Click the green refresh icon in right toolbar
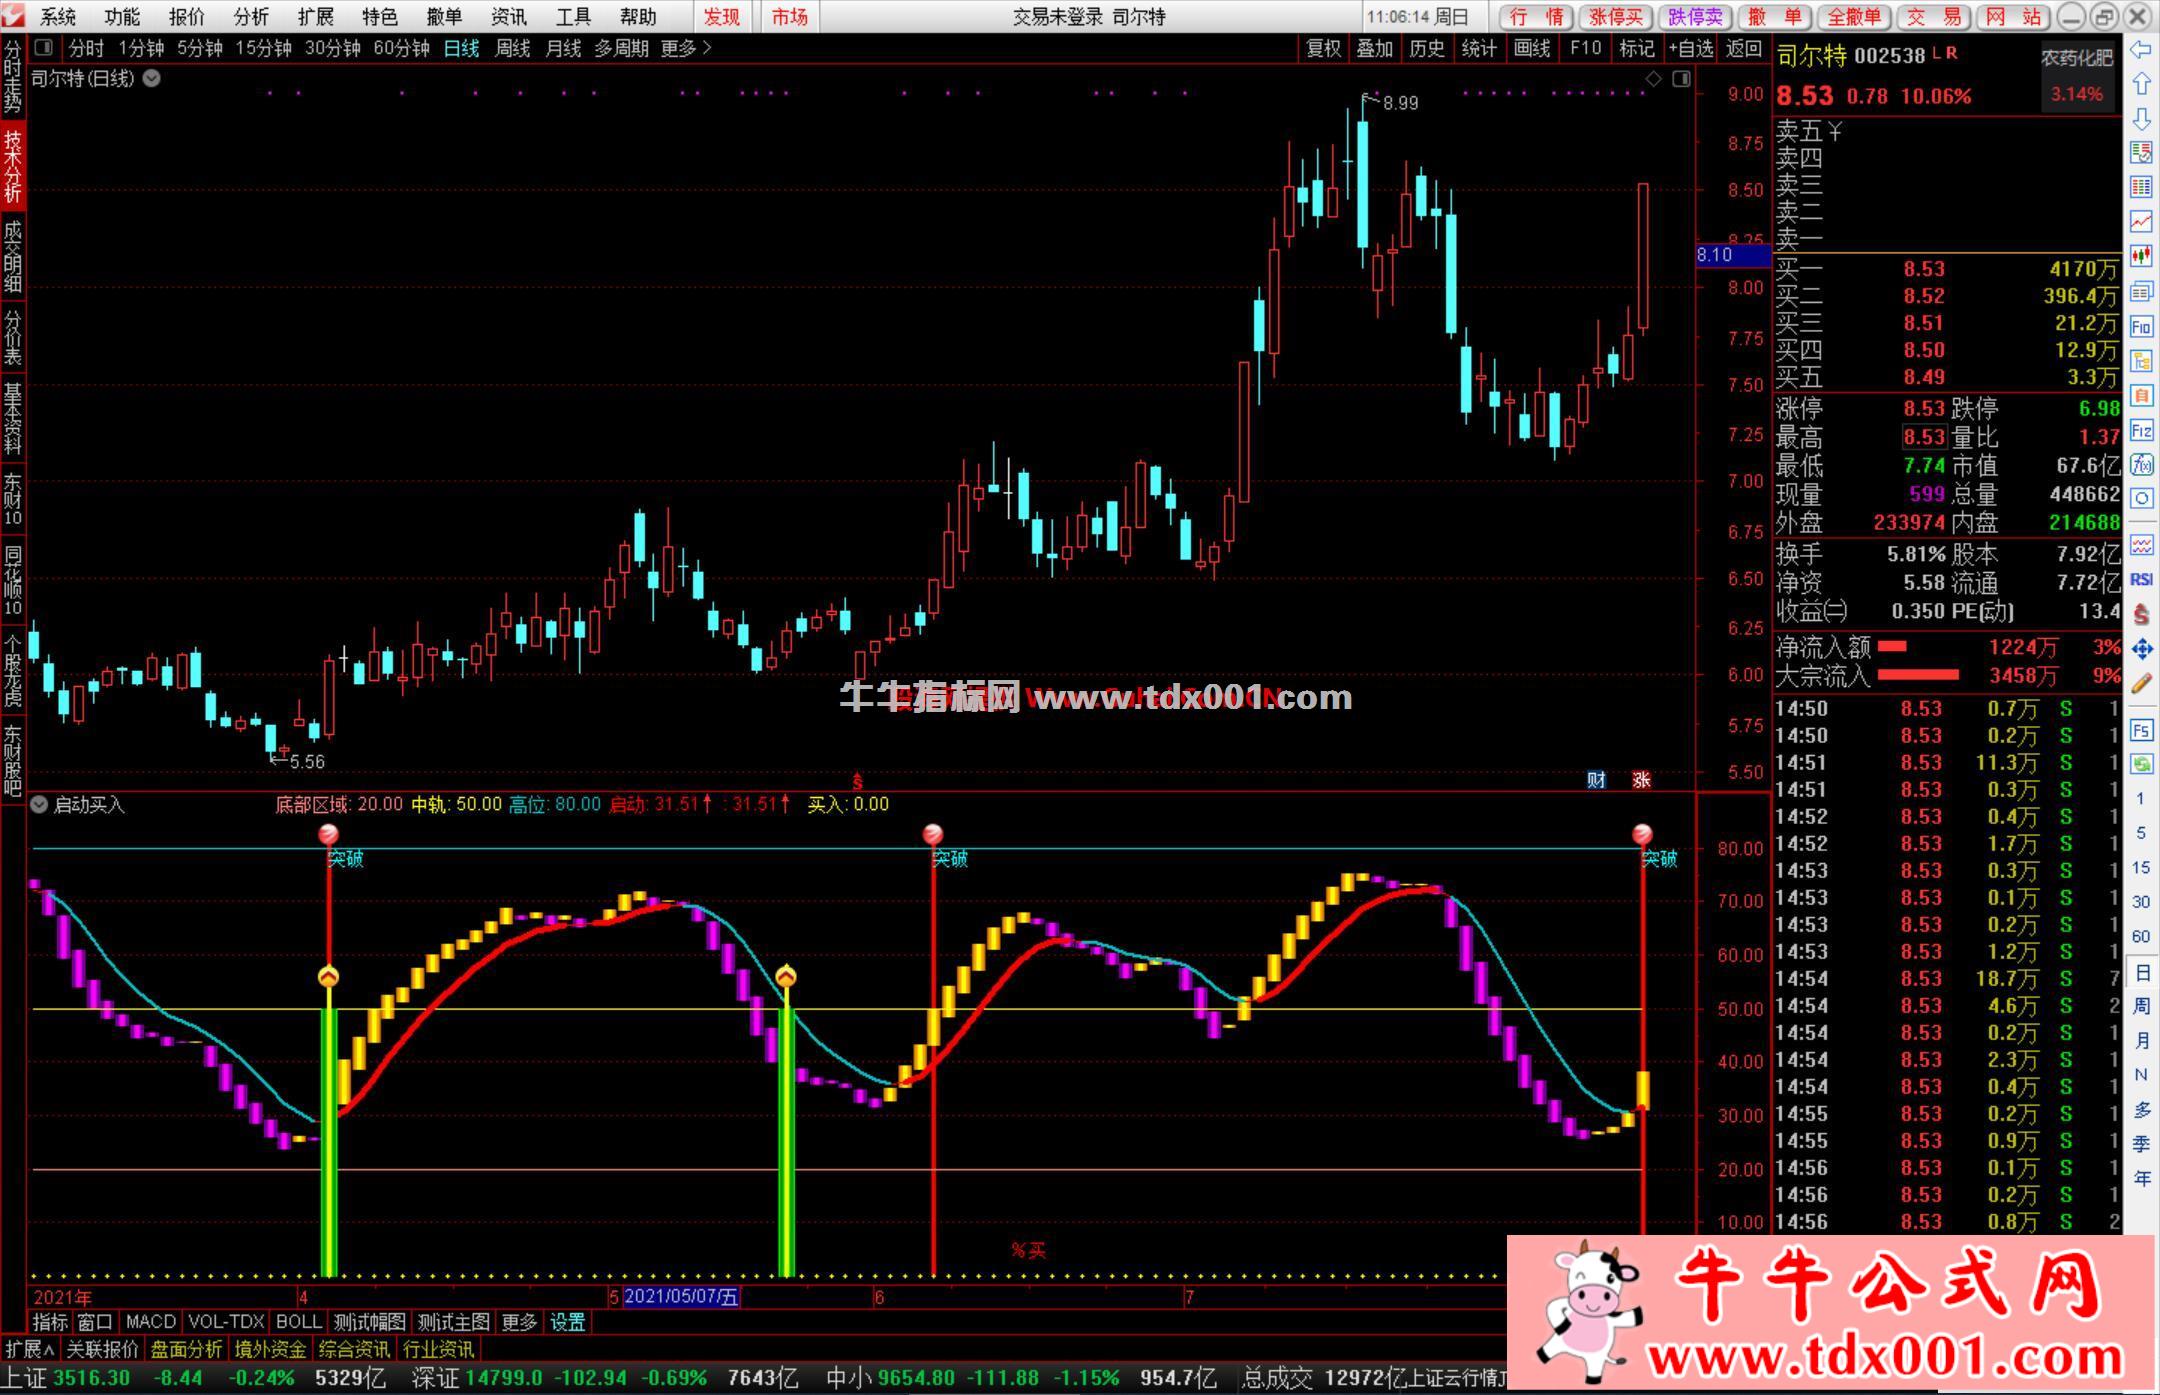2160x1395 pixels. coord(2141,765)
